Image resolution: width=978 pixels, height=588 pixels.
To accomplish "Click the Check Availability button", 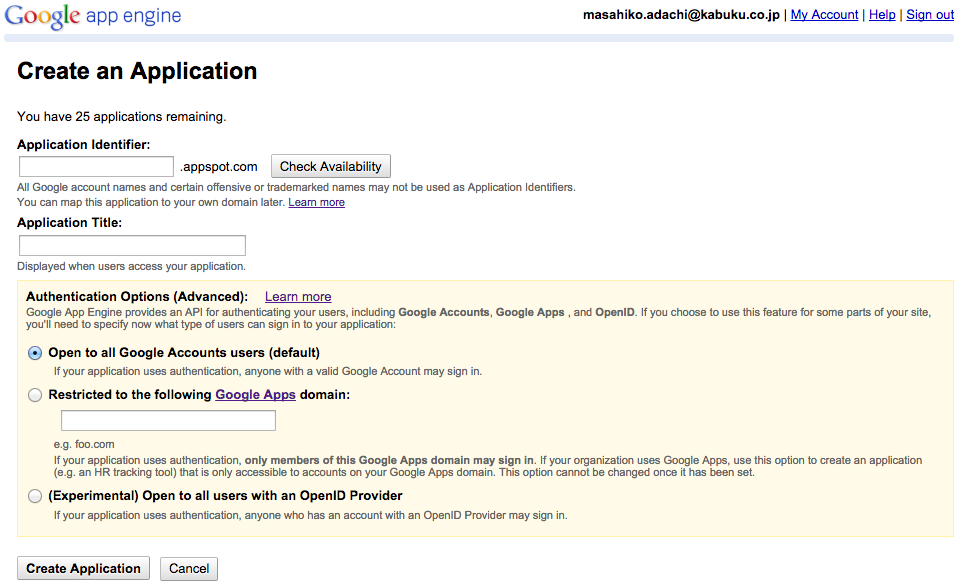I will pyautogui.click(x=331, y=166).
